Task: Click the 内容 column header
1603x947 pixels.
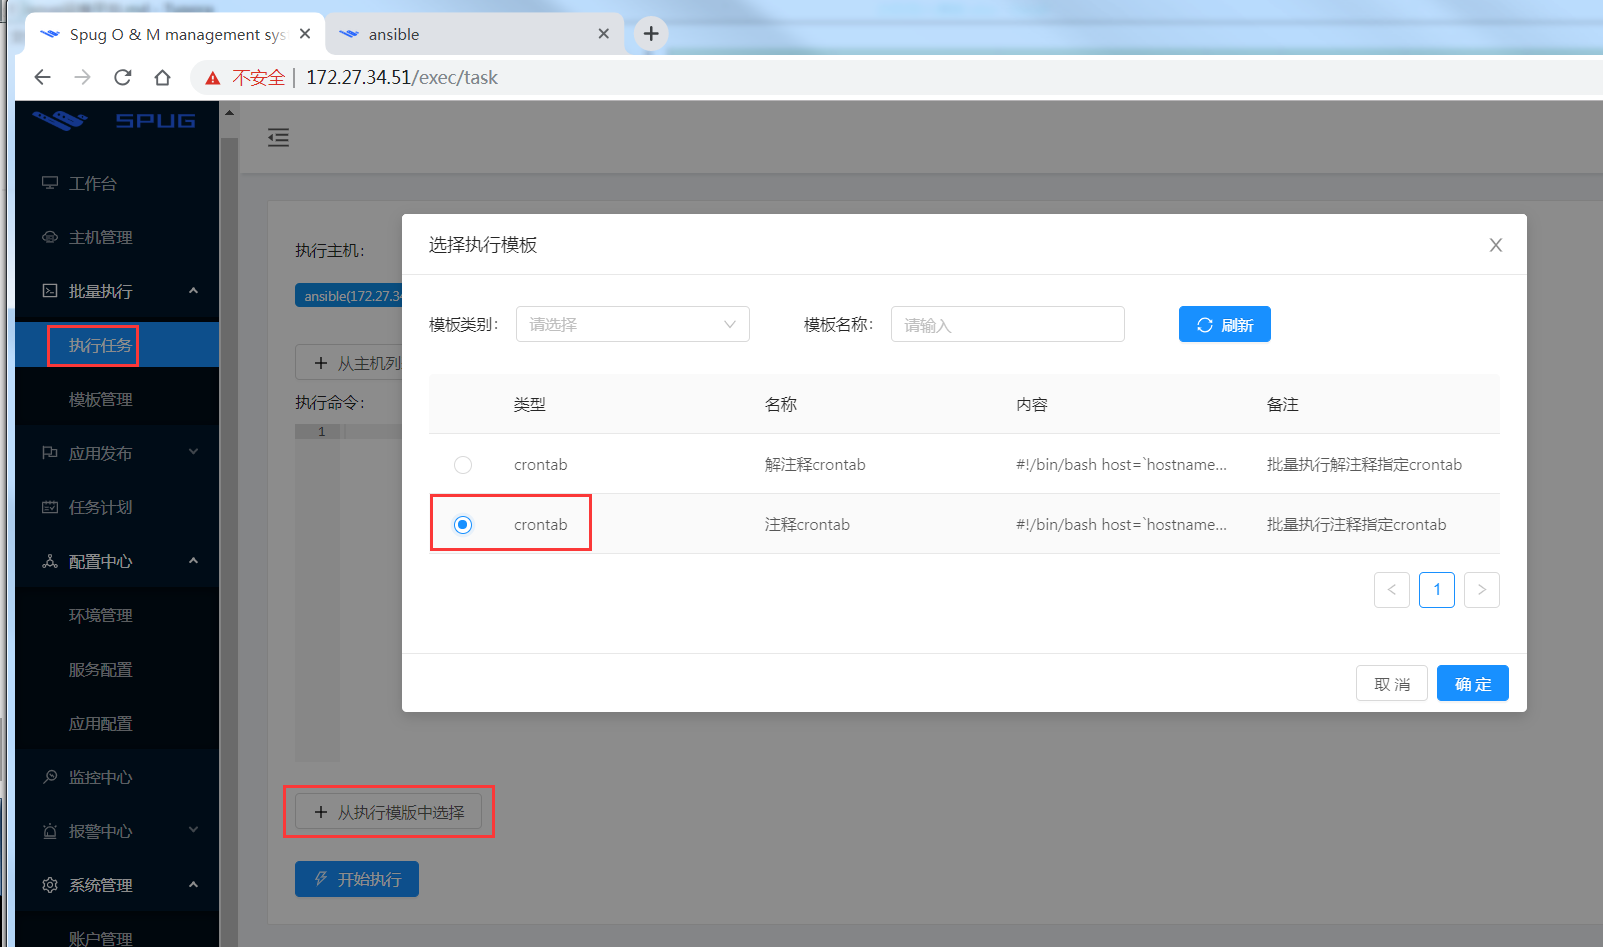Action: click(x=1032, y=405)
